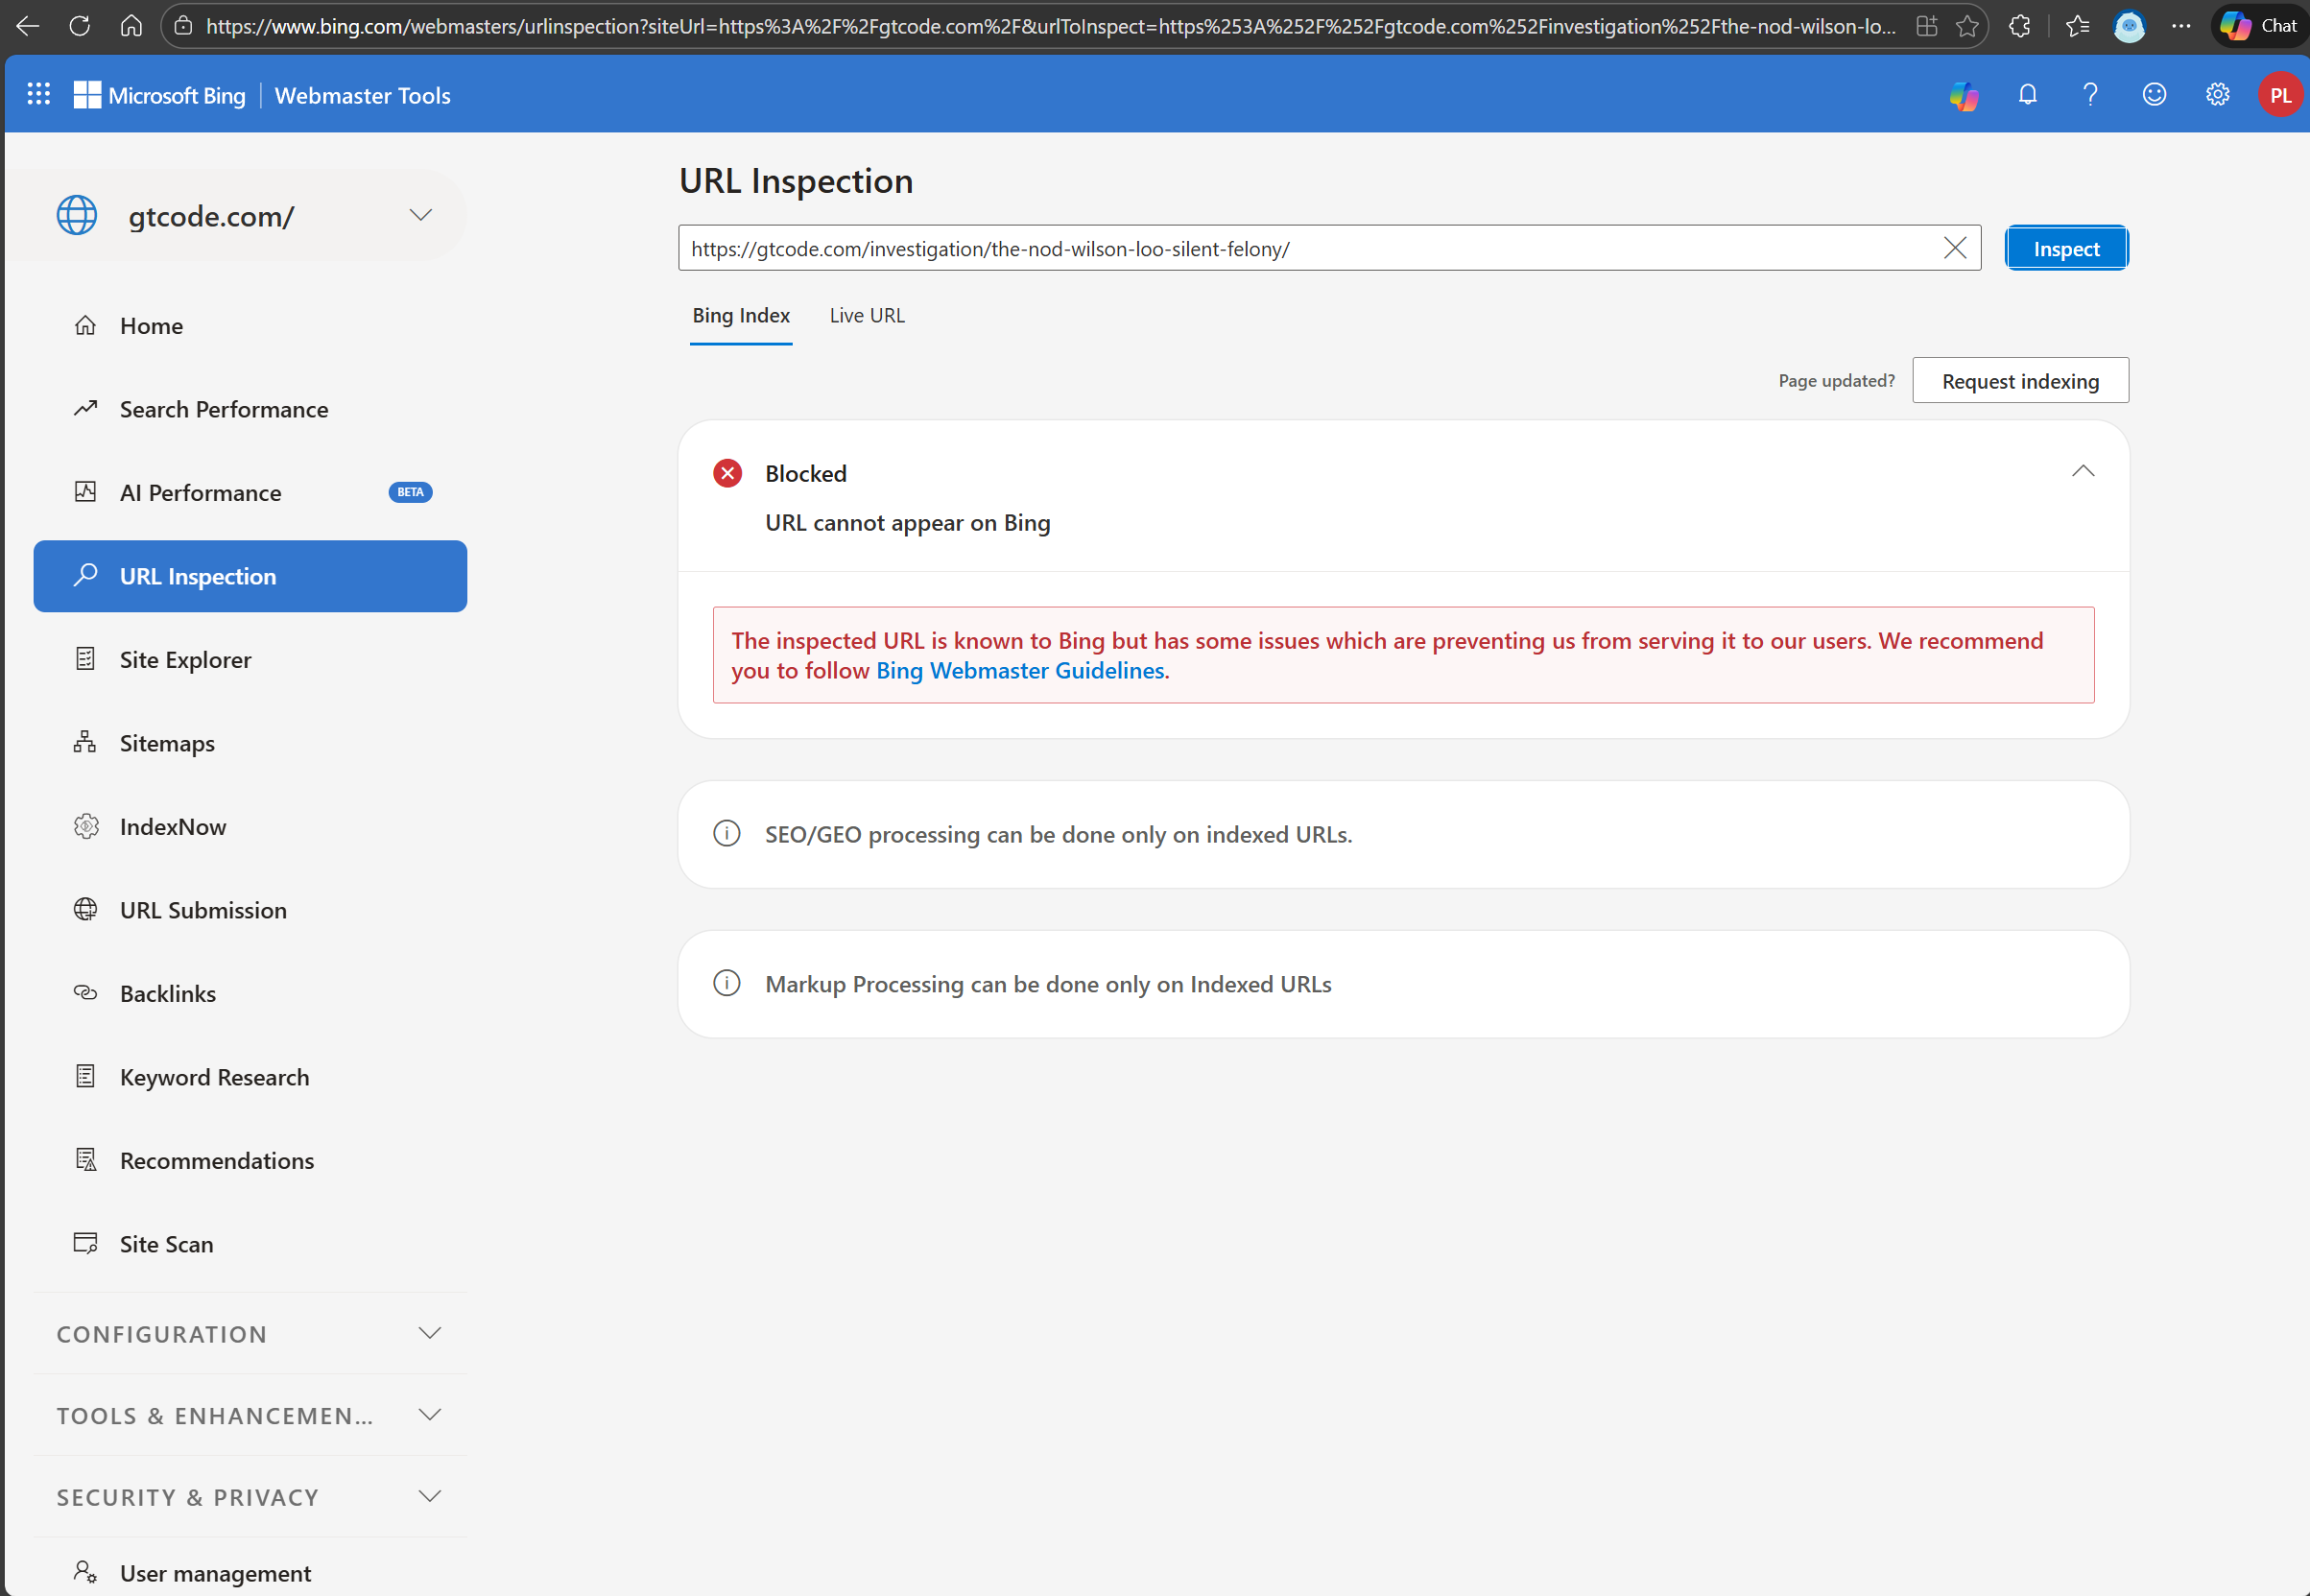Switch to the Live URL tab
The image size is (2310, 1596).
click(866, 315)
